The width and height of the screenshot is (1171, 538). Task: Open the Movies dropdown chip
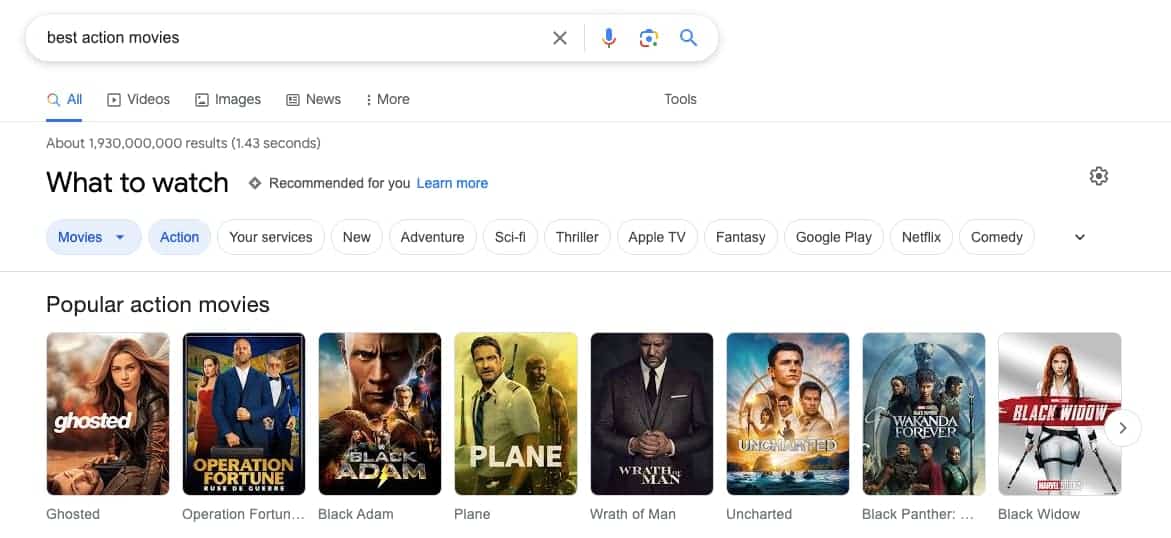coord(93,237)
